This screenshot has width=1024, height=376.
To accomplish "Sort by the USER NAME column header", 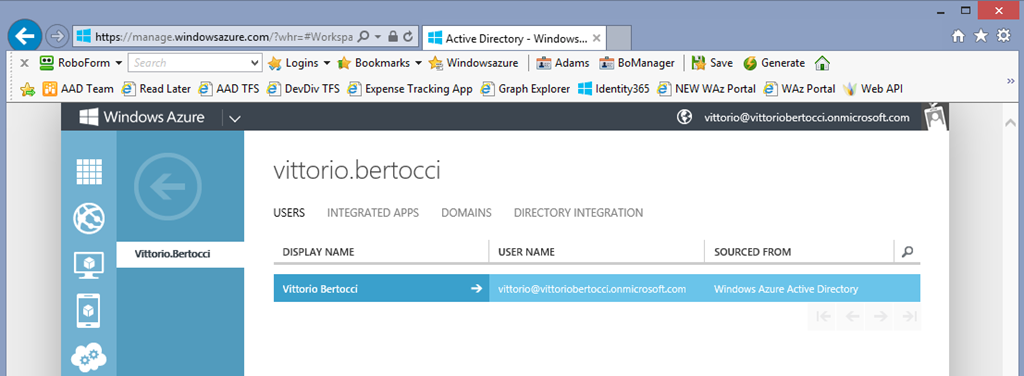I will (x=597, y=252).
